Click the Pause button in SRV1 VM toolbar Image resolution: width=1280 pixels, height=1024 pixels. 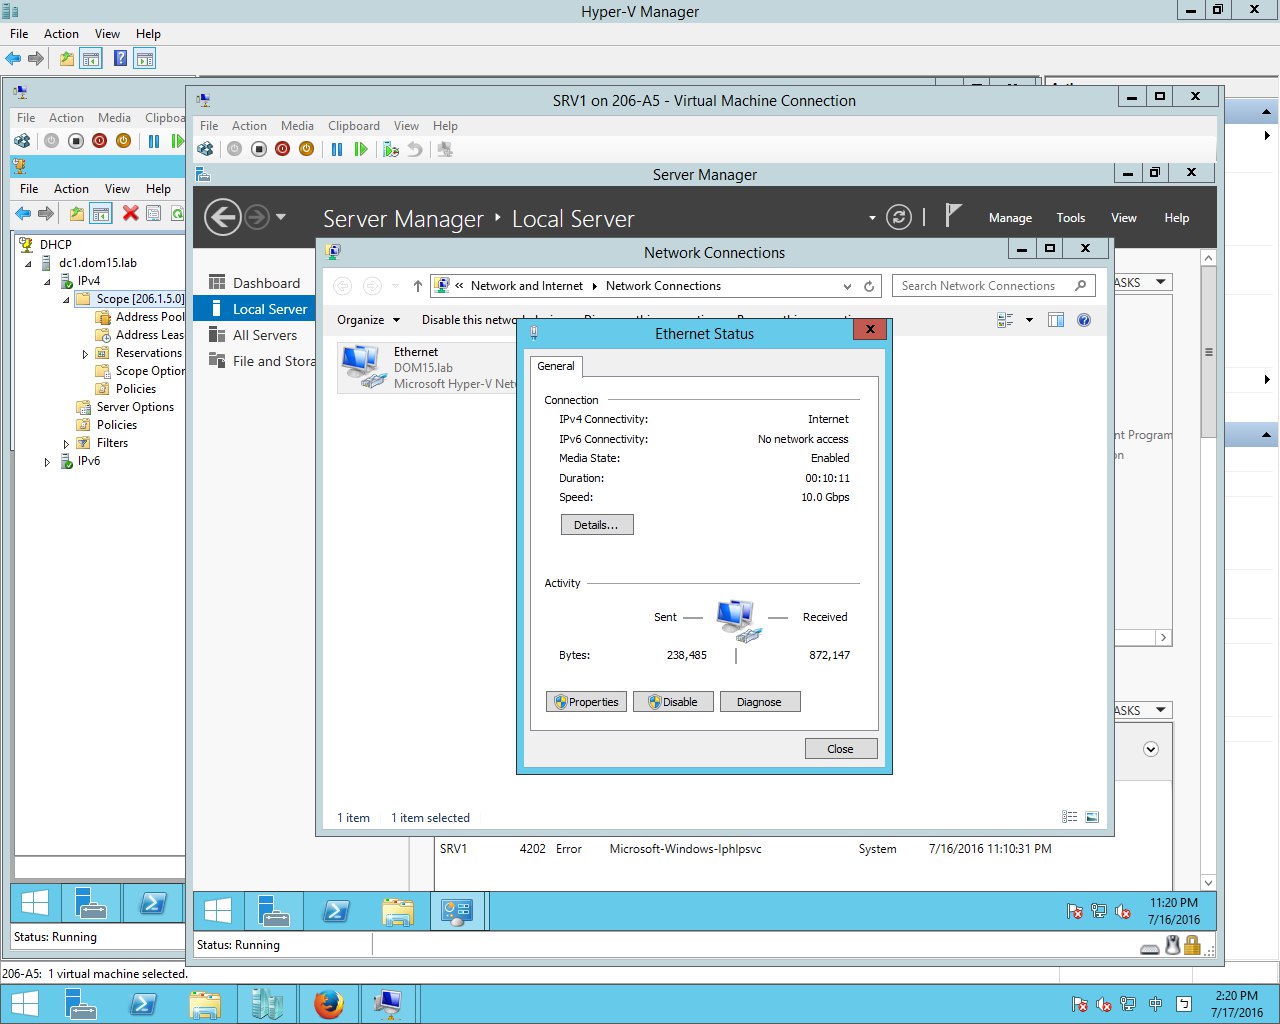click(x=337, y=149)
